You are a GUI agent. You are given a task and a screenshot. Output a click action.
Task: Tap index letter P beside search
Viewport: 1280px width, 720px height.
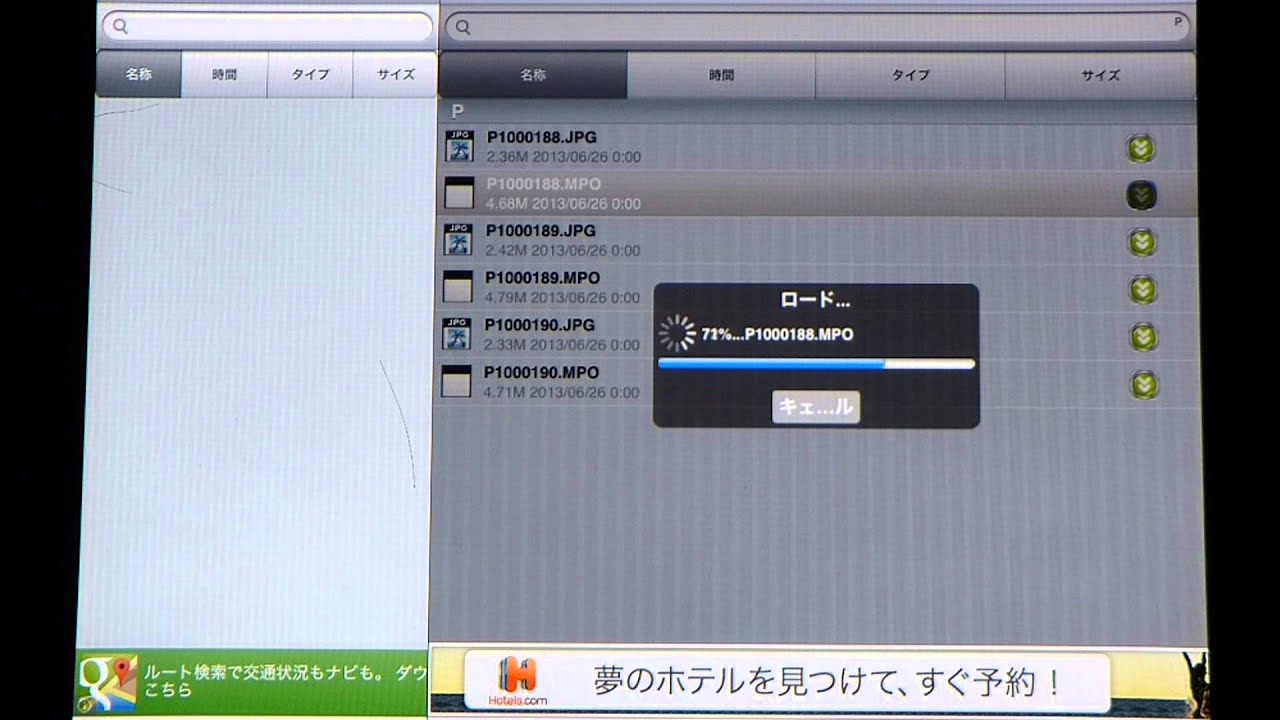point(1177,21)
